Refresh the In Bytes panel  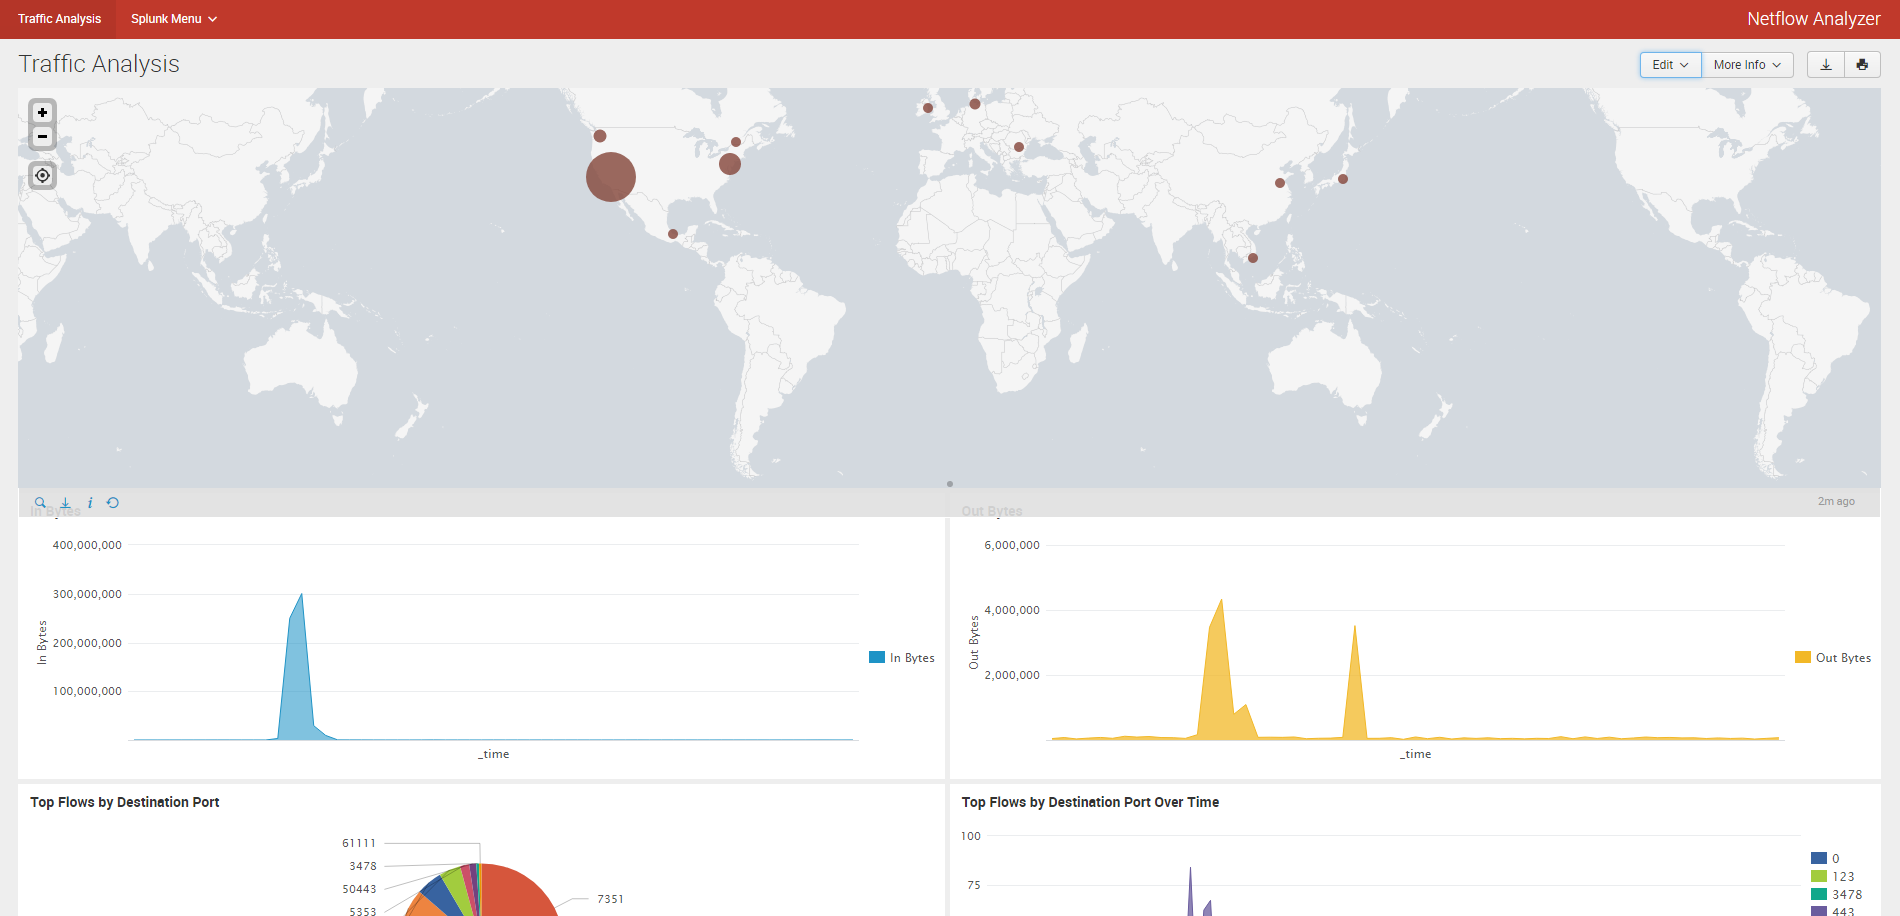(113, 503)
